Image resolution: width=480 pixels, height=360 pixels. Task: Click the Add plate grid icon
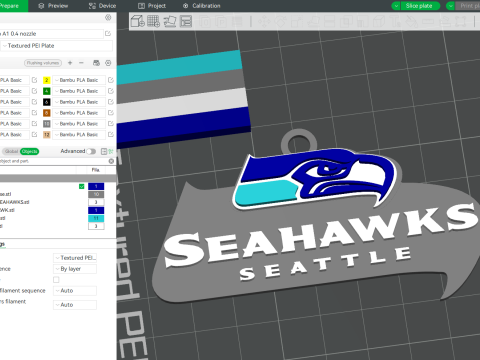point(154,21)
